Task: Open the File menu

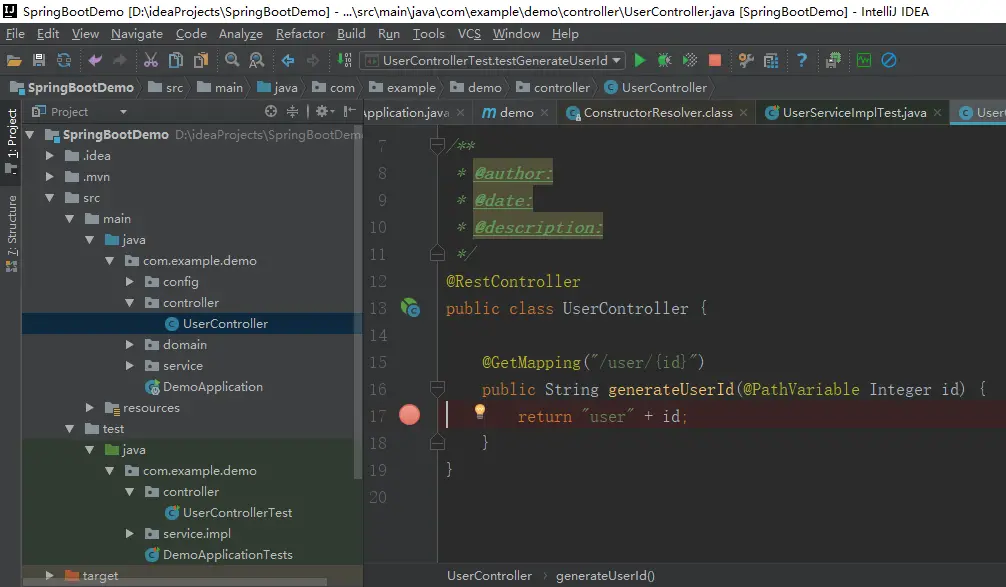Action: (x=15, y=34)
